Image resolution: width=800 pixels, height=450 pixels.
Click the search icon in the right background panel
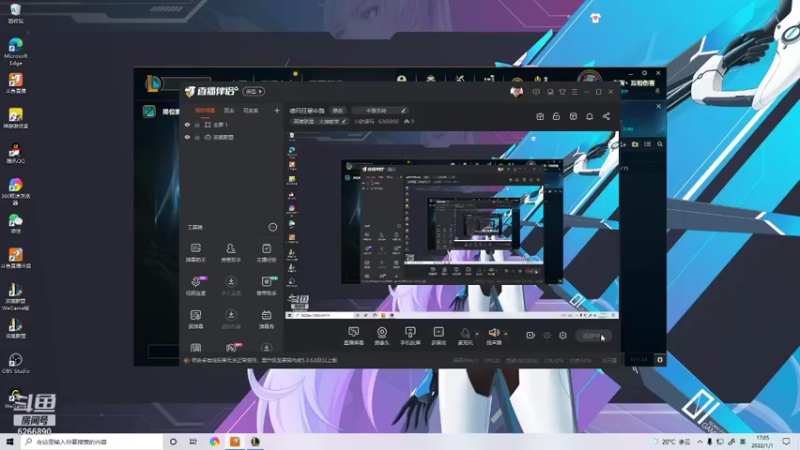click(660, 144)
